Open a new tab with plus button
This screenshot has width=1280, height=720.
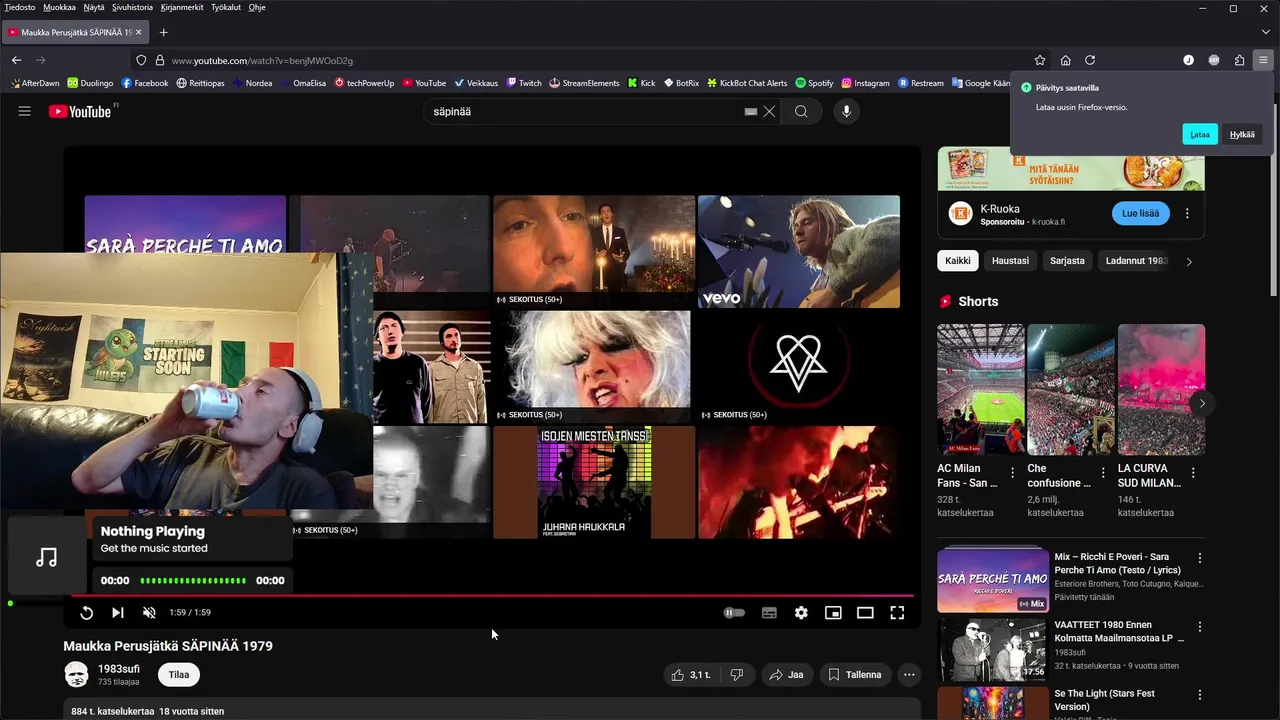tap(163, 32)
